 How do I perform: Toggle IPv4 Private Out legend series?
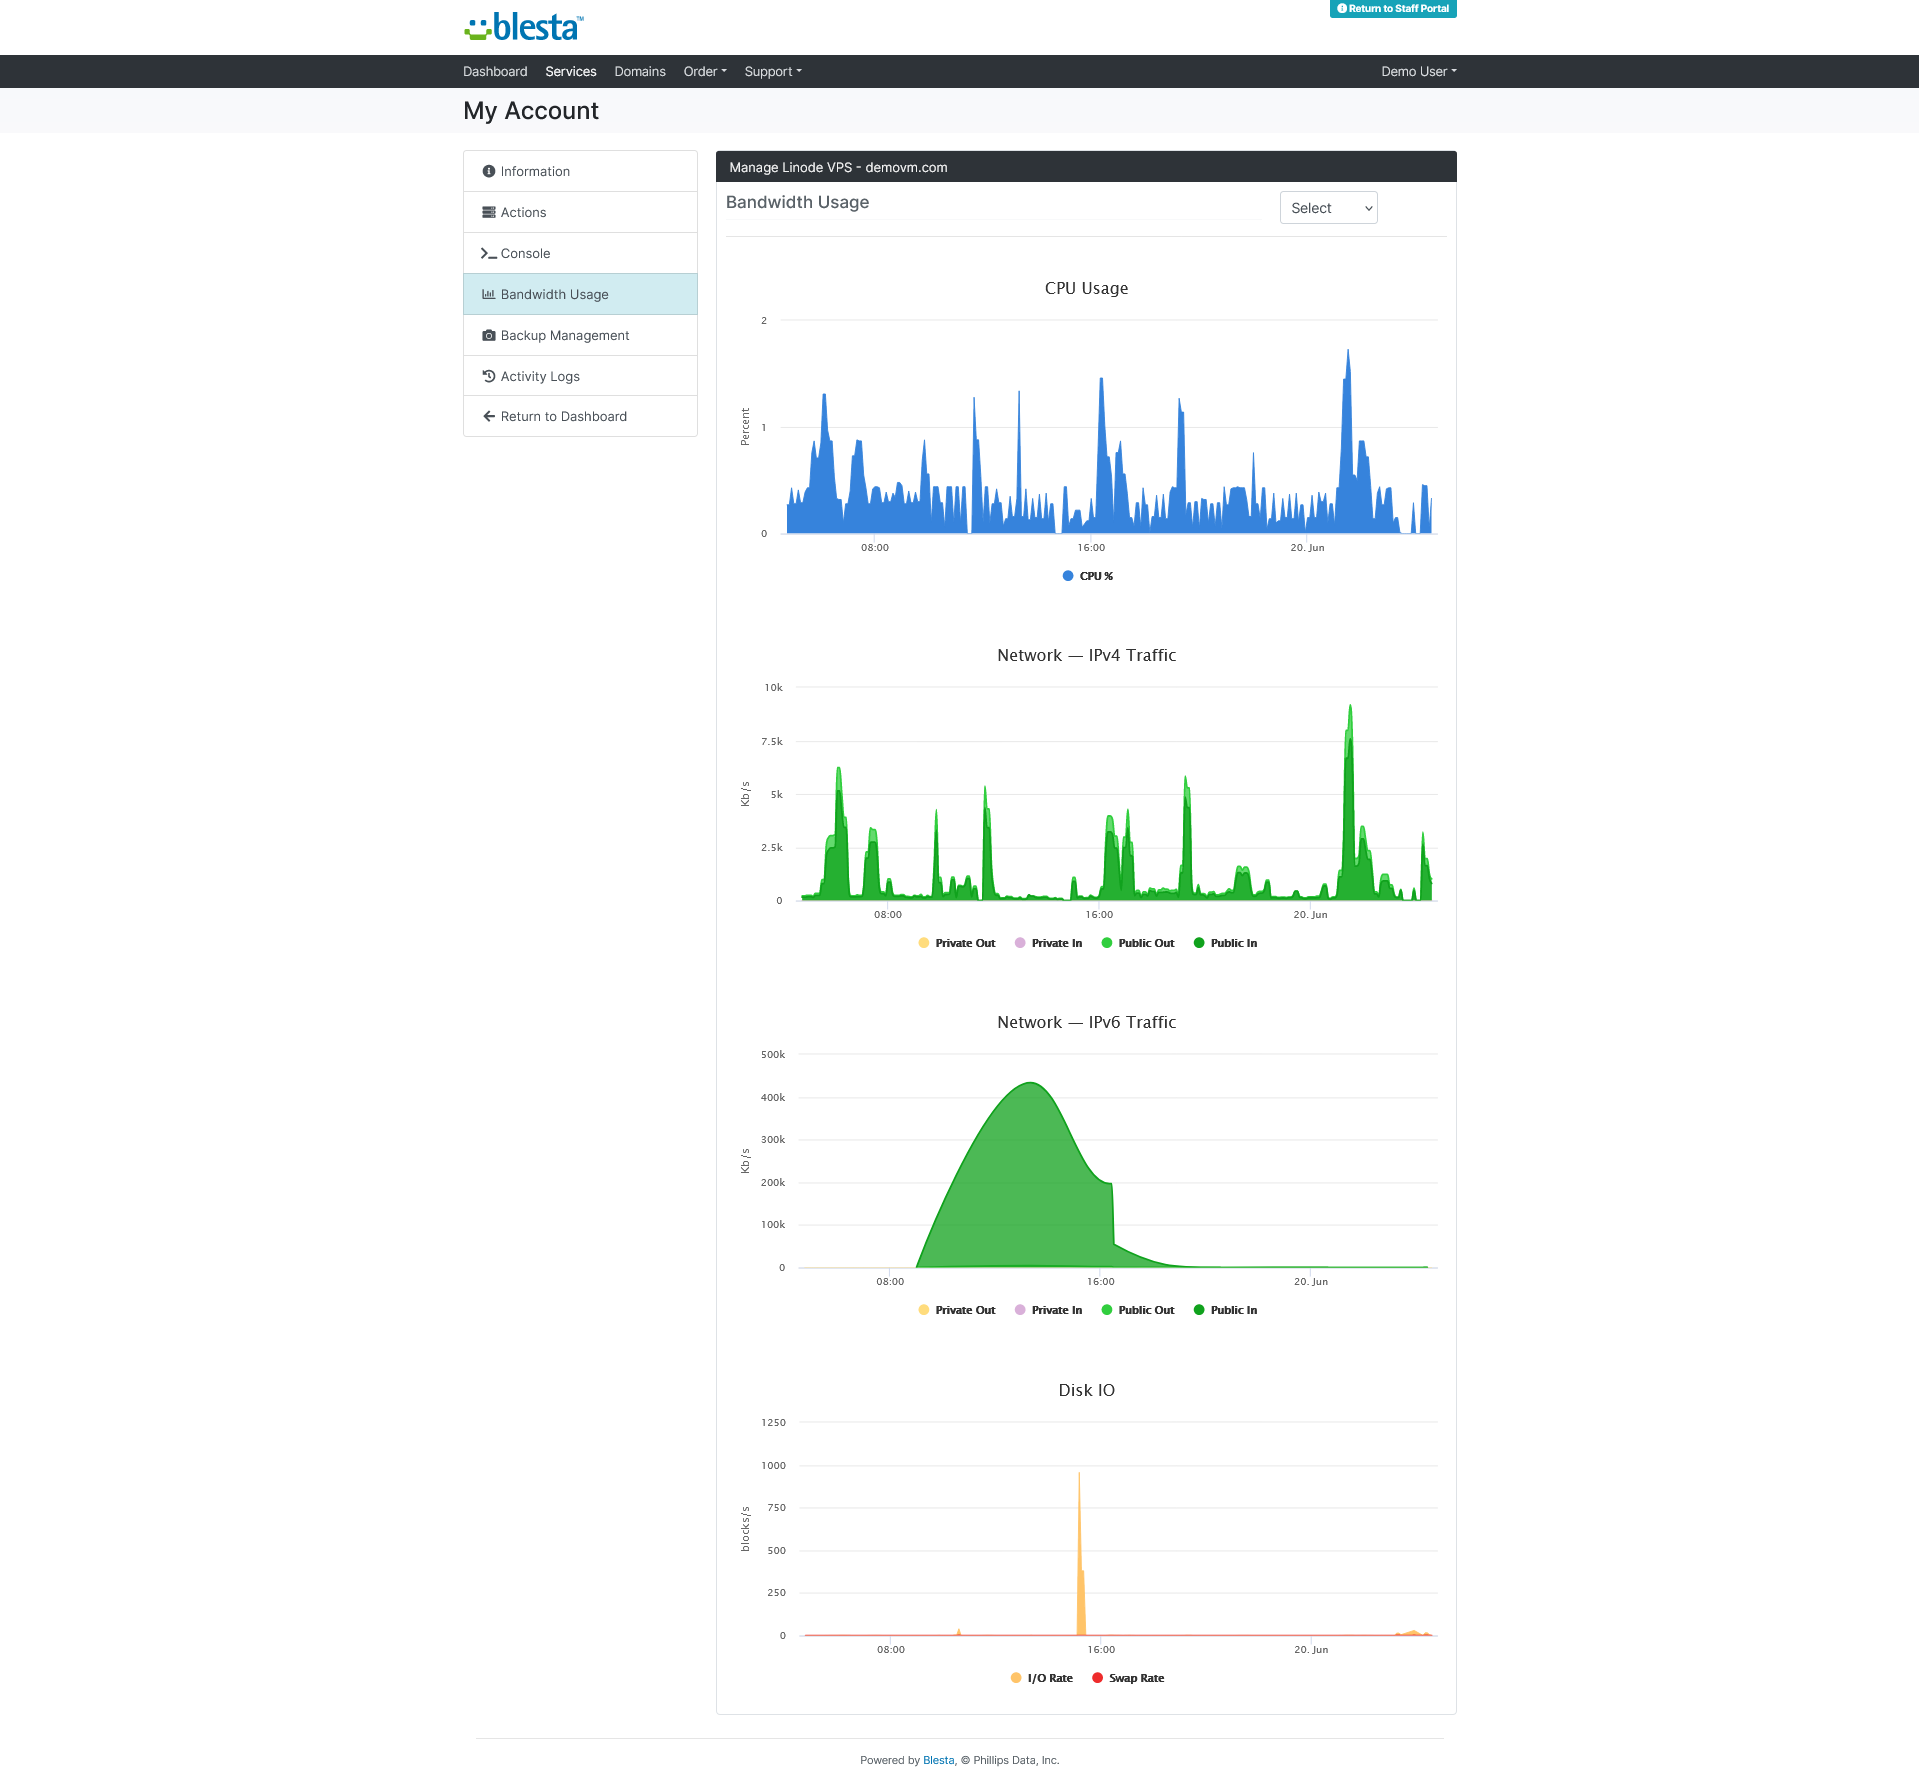[957, 943]
